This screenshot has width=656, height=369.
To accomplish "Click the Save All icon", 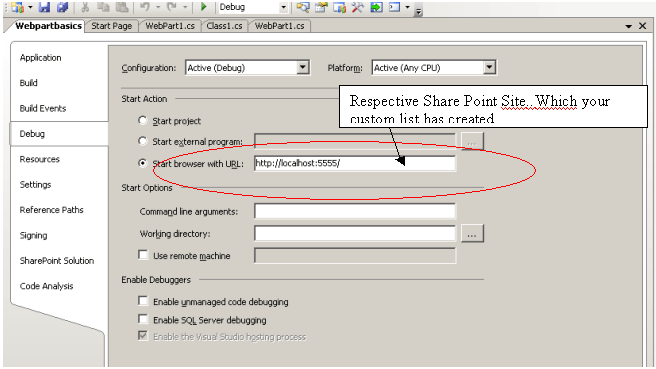I will 63,7.
